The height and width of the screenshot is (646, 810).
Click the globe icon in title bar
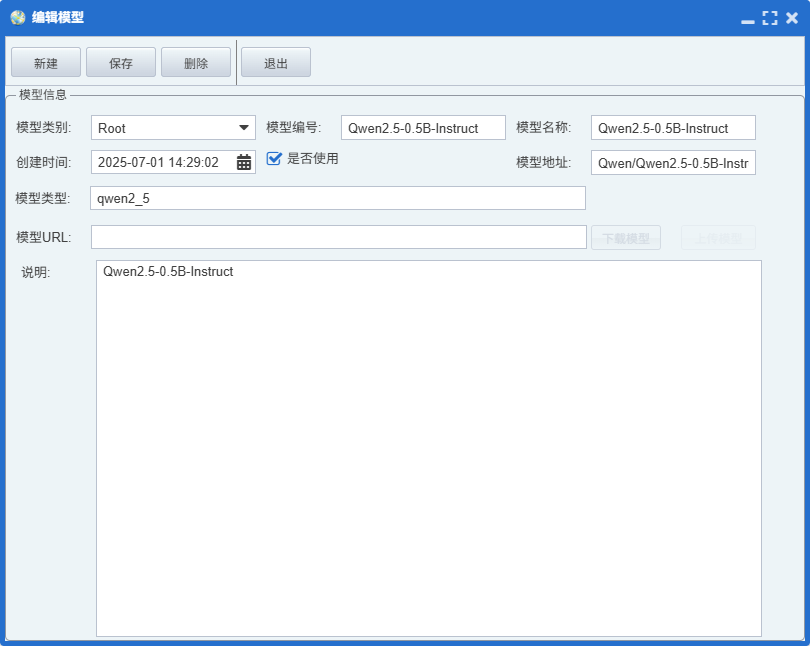point(18,18)
